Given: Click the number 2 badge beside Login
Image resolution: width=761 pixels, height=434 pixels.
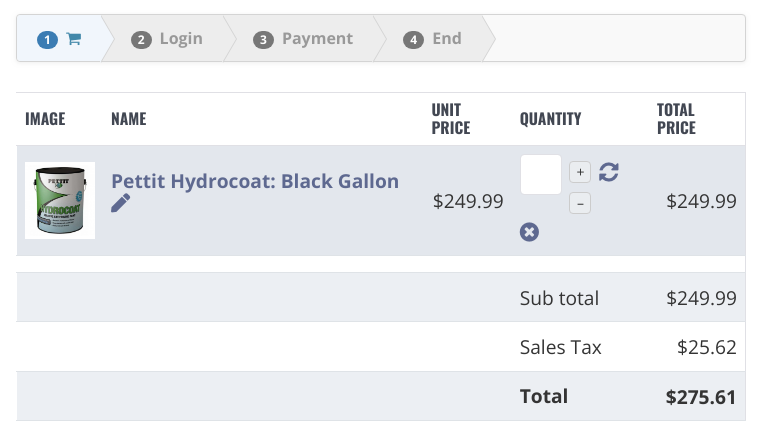Looking at the screenshot, I should click(141, 40).
